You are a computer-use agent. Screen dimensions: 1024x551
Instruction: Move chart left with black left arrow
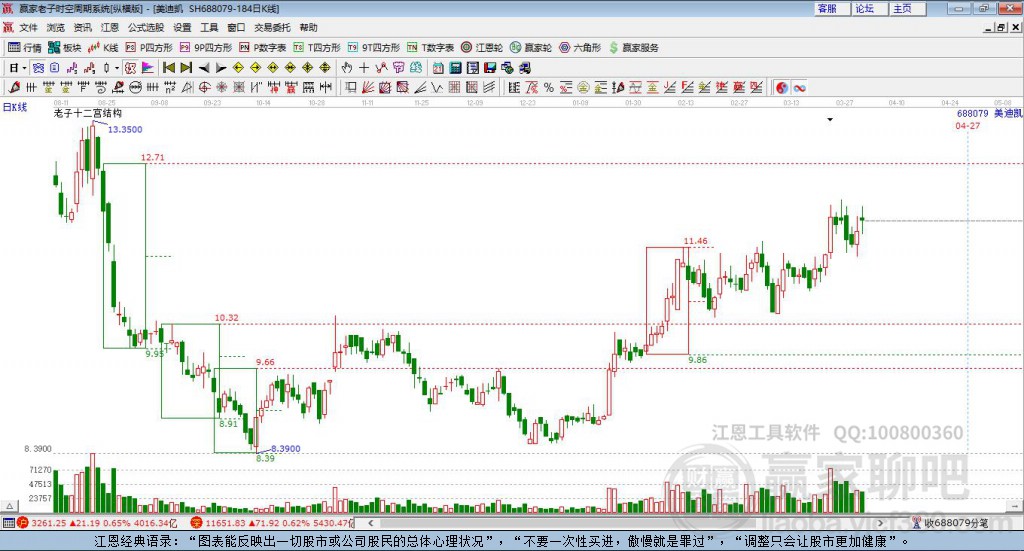pos(204,68)
